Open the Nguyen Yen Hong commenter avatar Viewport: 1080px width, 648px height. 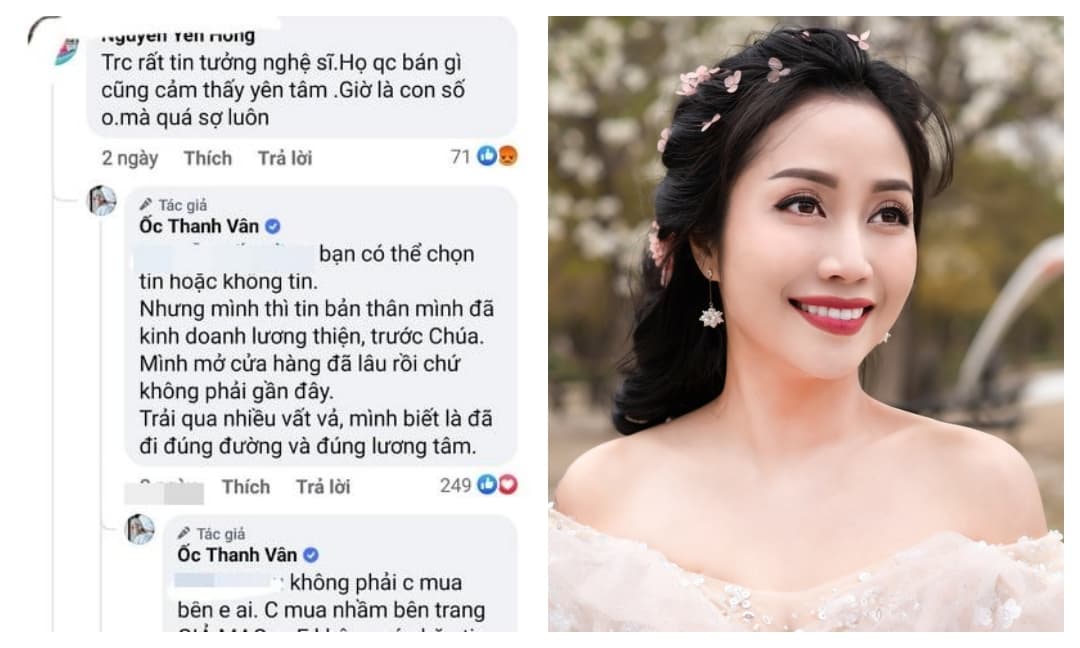66,51
